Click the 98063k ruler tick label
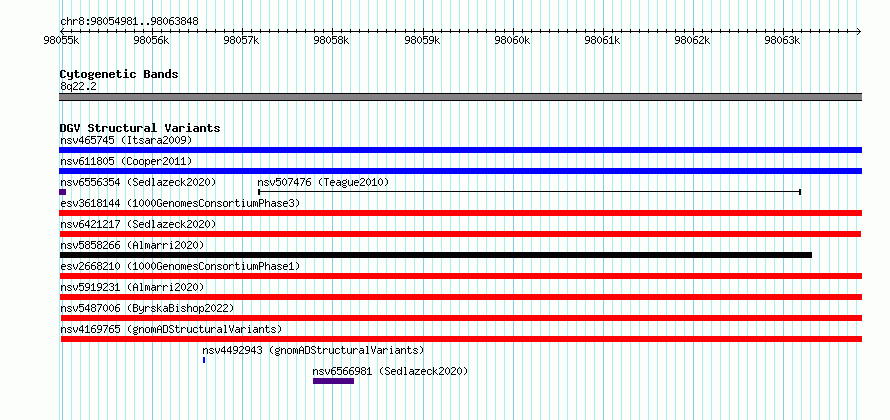Screen dimensions: 890x420 tap(783, 41)
